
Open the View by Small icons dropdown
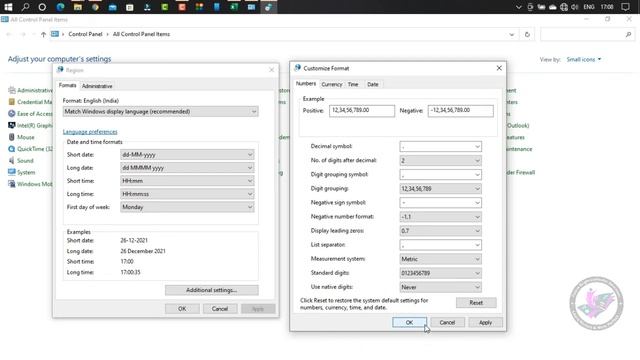(584, 60)
